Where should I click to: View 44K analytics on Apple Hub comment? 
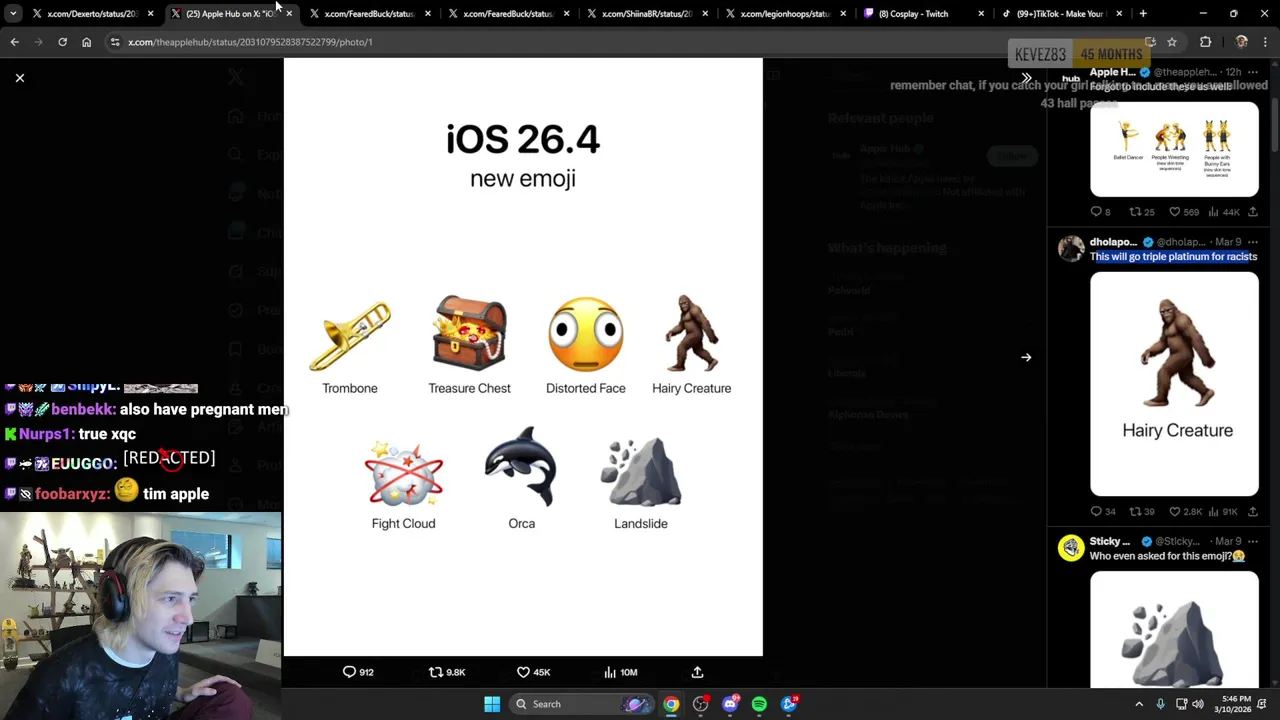pos(1224,212)
